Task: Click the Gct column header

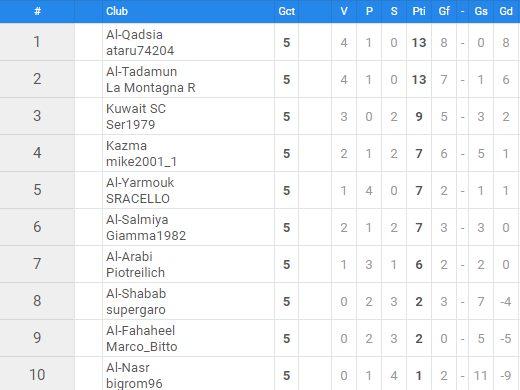Action: (x=286, y=11)
